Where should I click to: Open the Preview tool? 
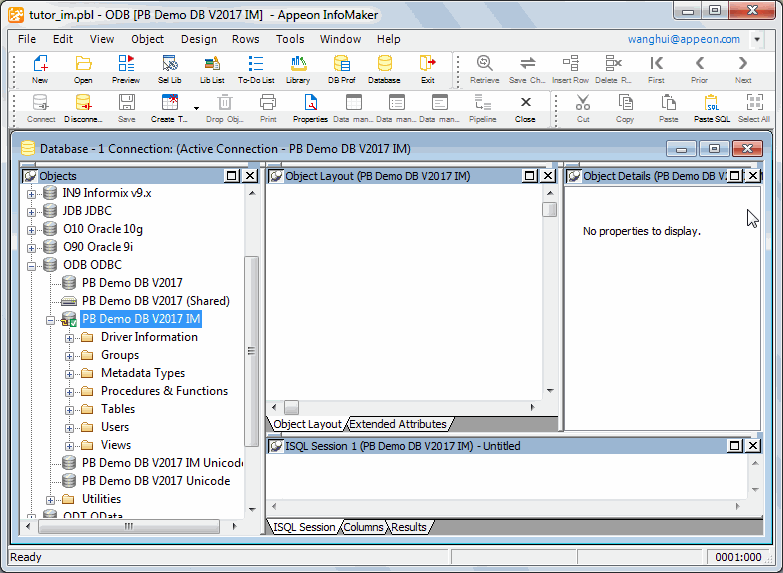(126, 69)
